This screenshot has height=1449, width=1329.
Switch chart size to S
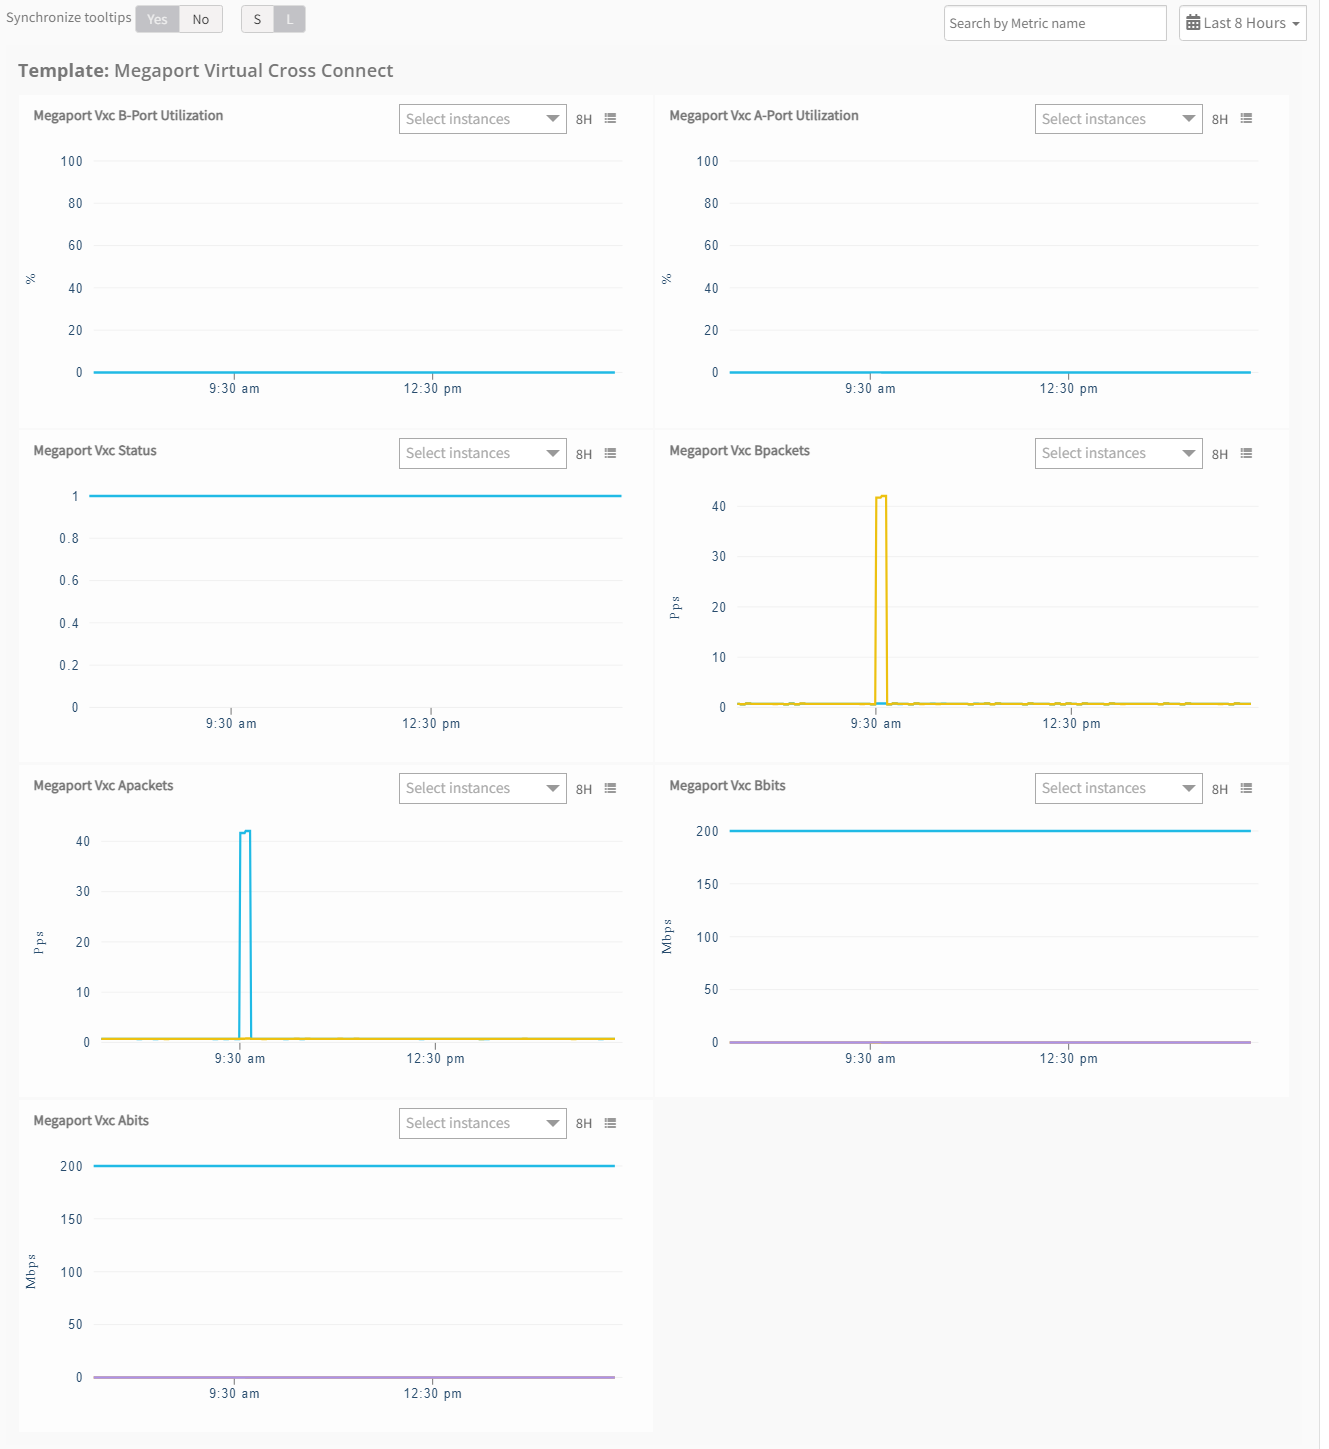257,19
